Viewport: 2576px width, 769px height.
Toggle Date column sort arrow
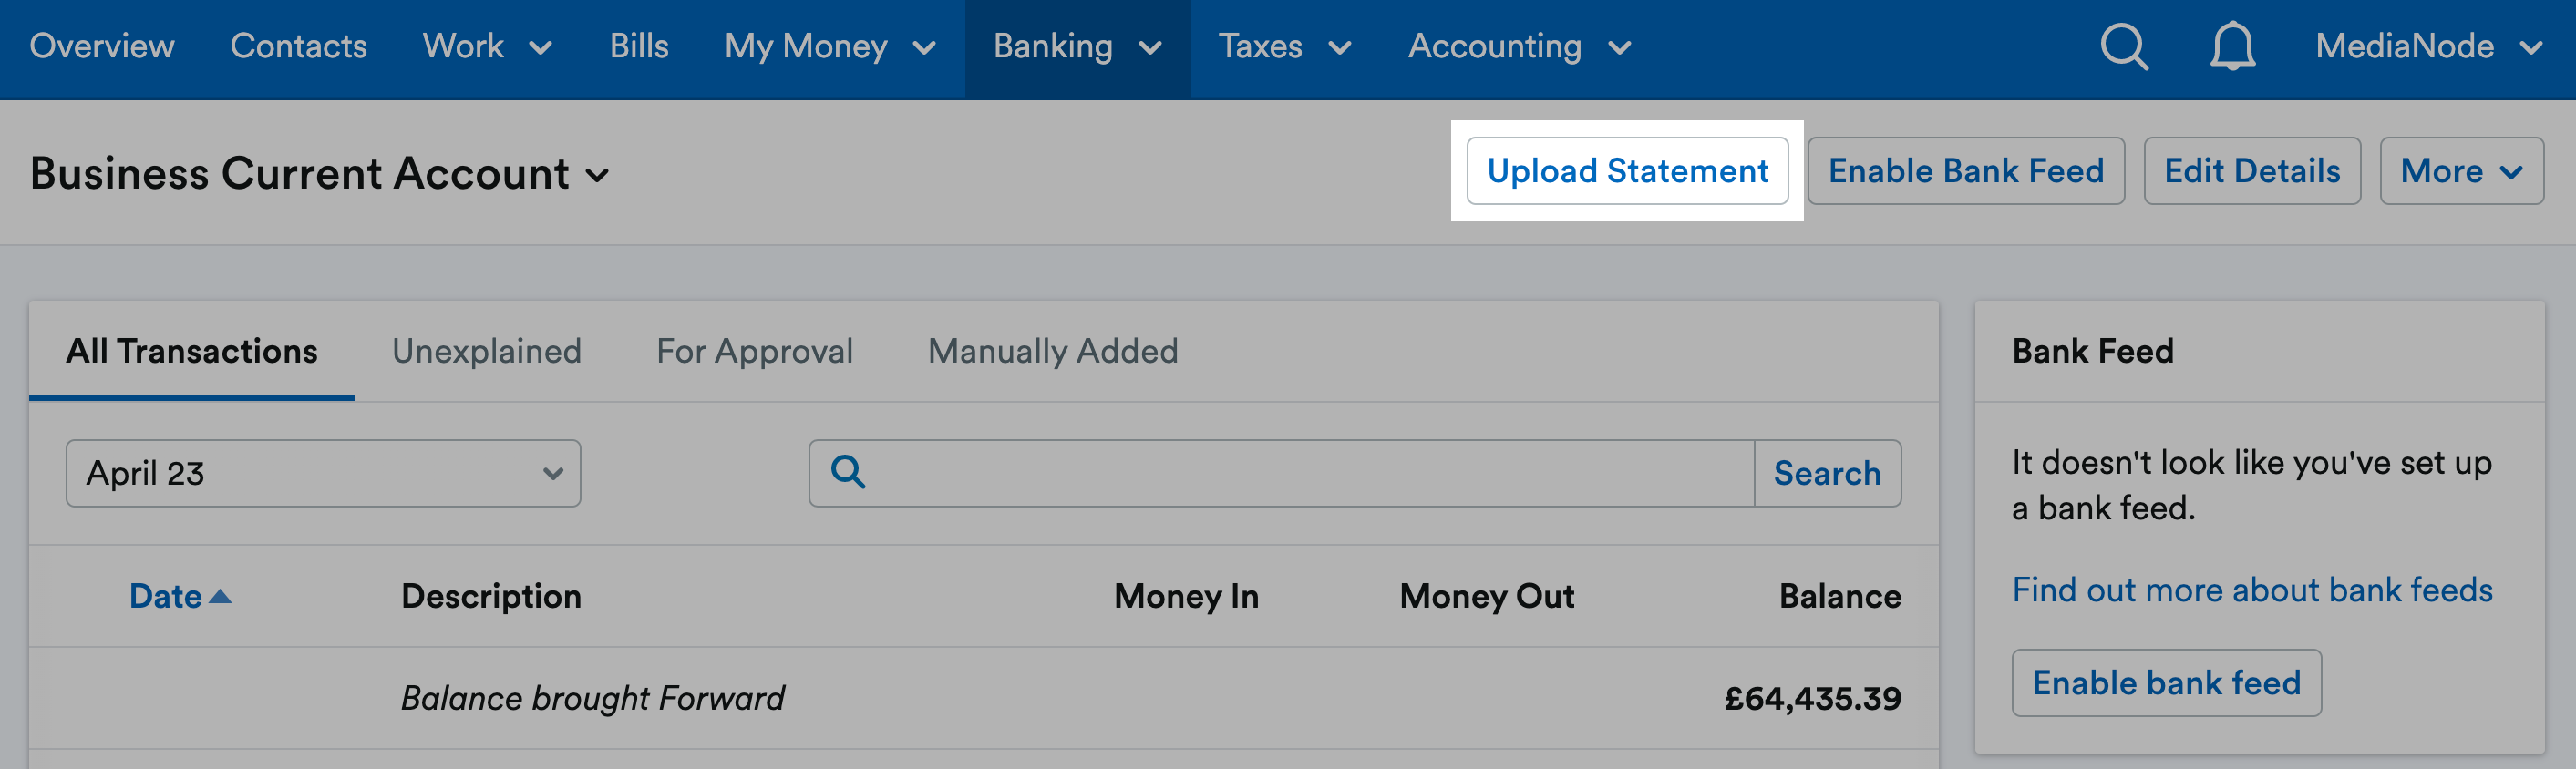[x=220, y=597]
